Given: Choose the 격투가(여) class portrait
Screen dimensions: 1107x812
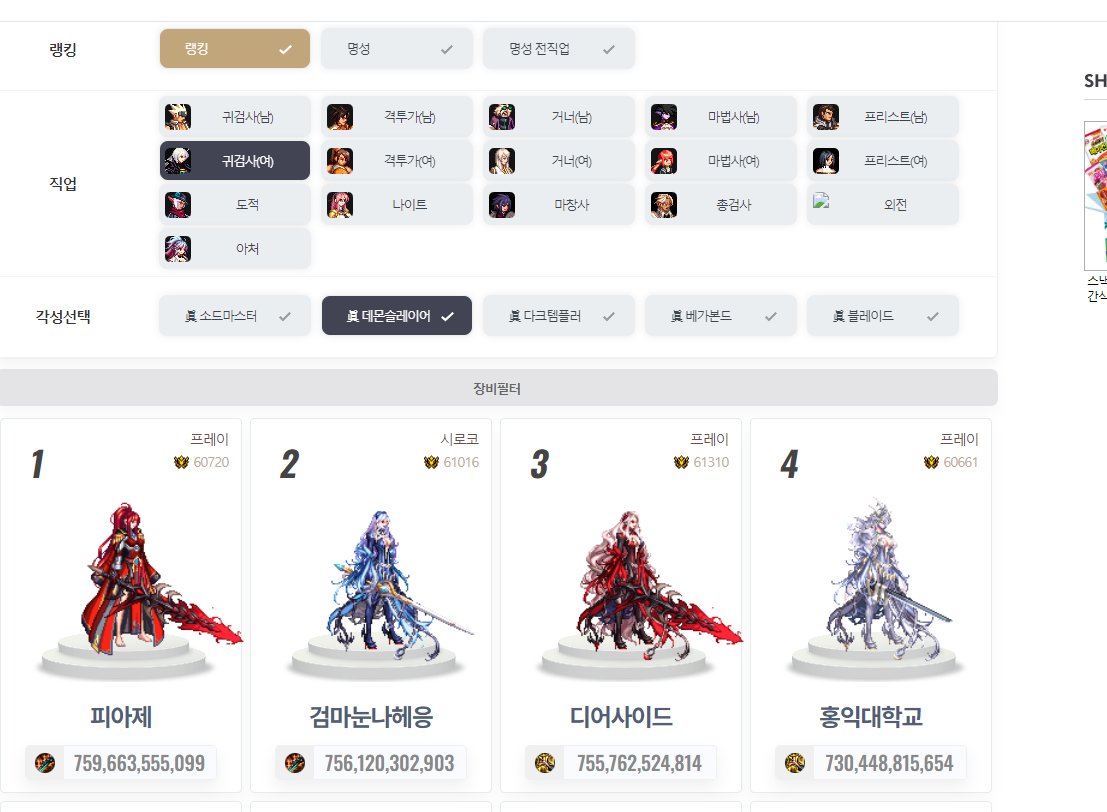Looking at the screenshot, I should (340, 161).
